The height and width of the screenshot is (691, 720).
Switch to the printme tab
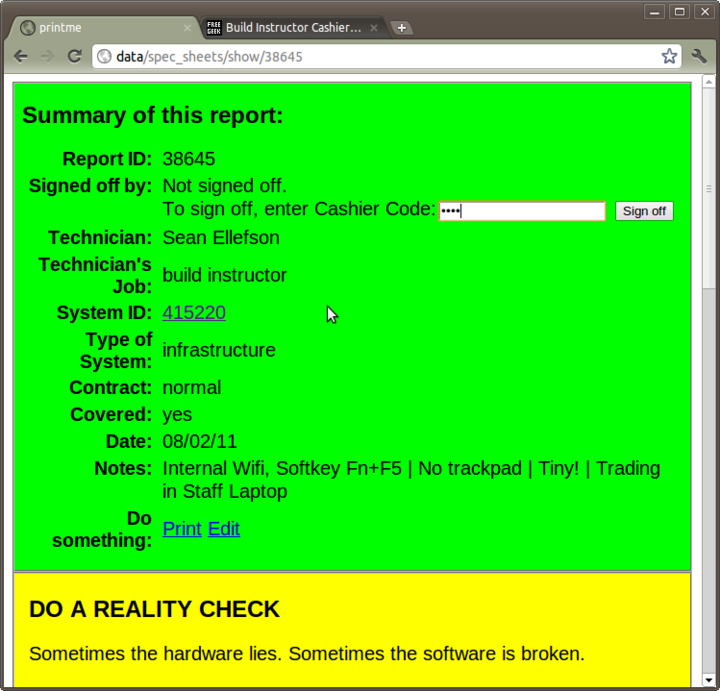click(100, 28)
